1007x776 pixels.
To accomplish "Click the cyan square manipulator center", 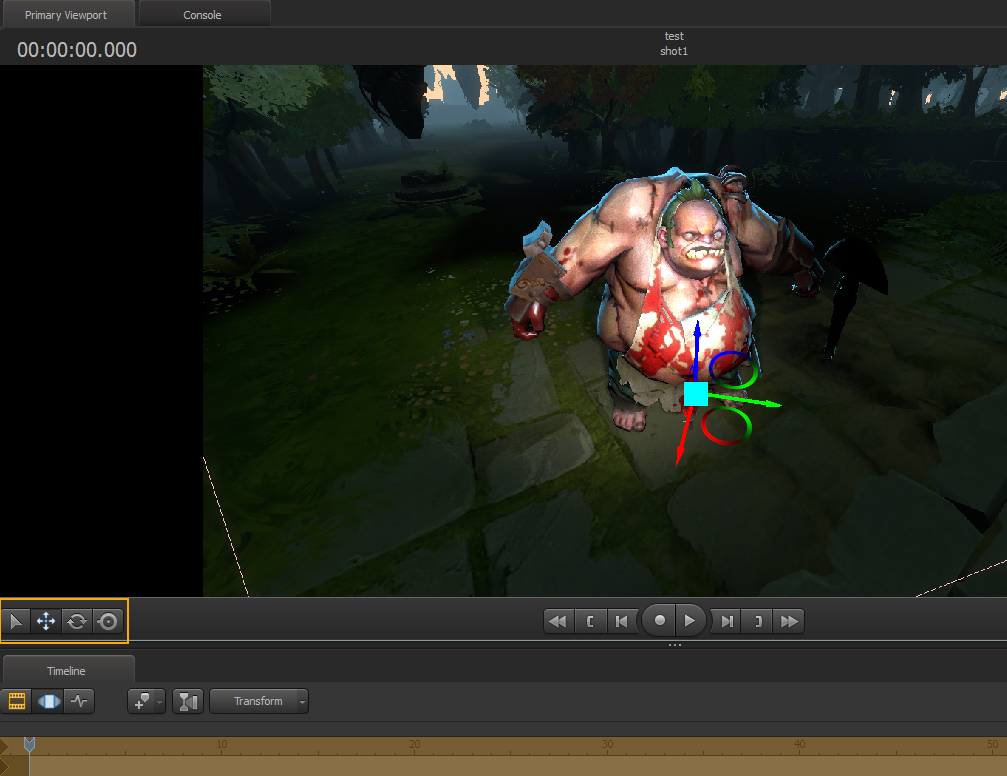I will pos(696,394).
